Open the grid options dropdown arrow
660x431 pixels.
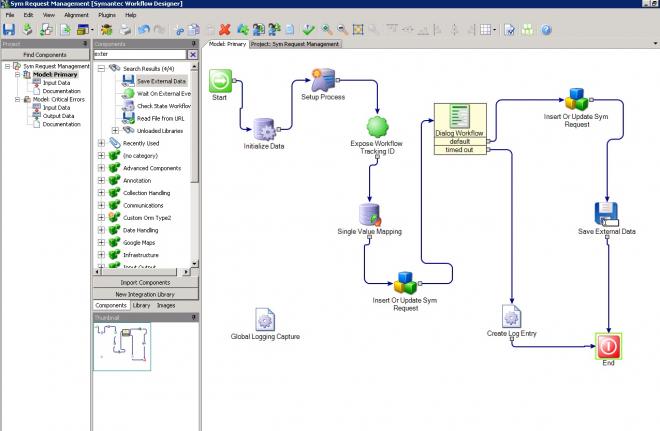pos(495,30)
